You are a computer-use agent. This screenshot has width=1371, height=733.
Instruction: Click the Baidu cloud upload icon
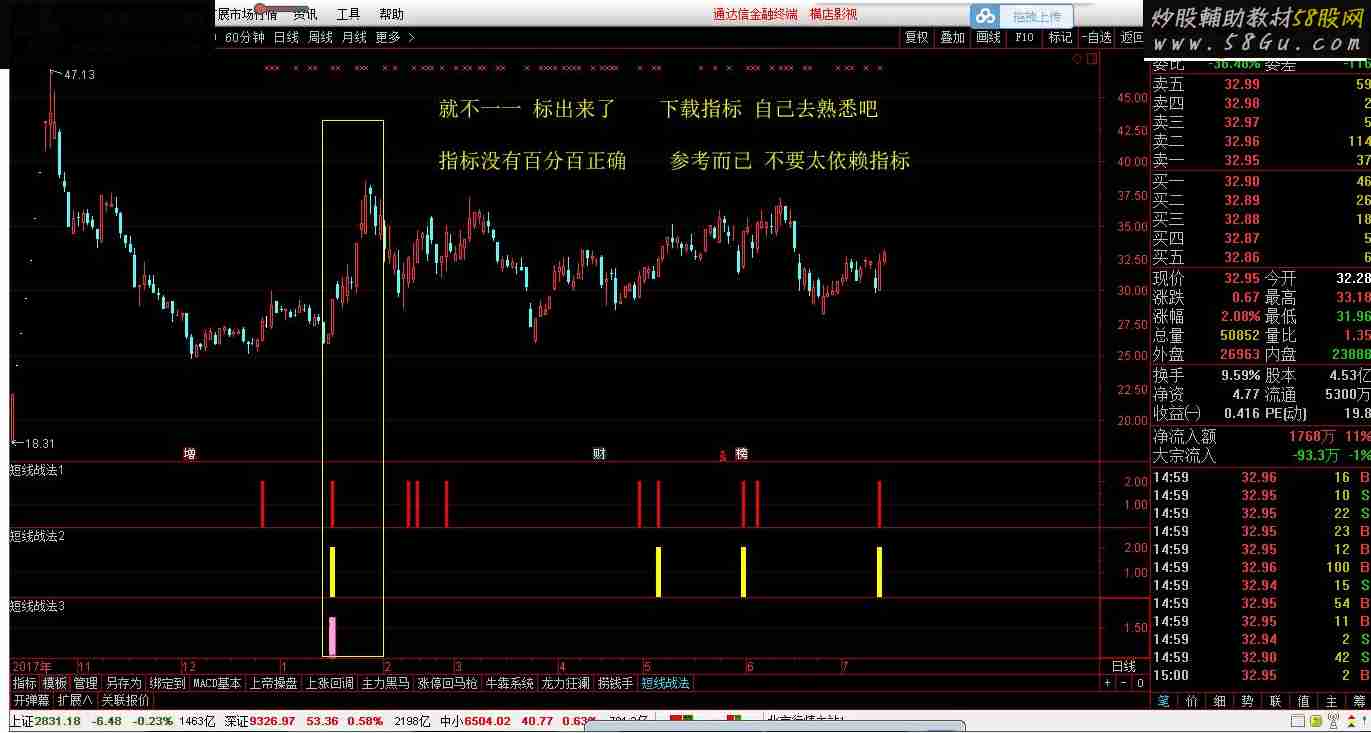(x=986, y=16)
